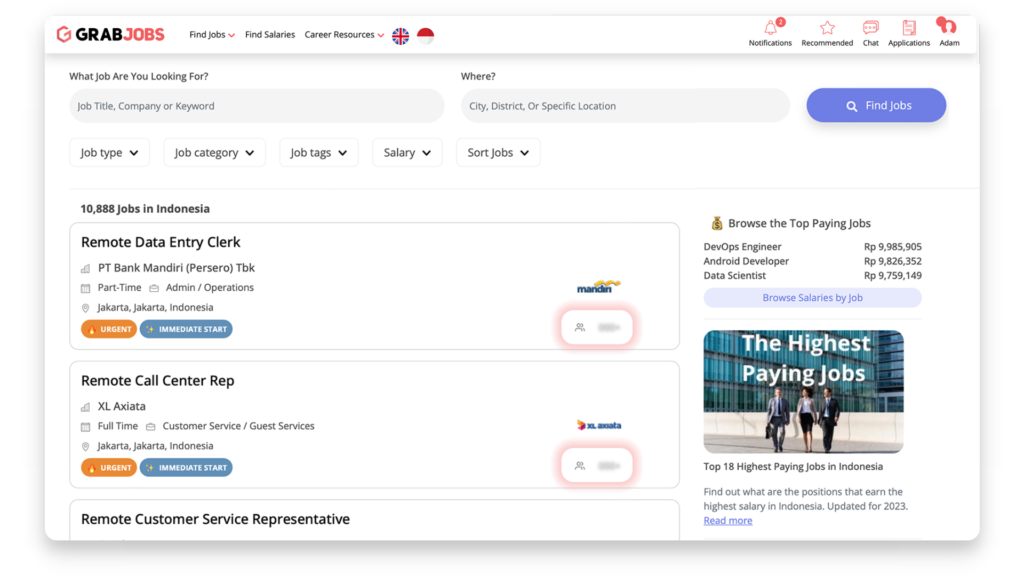This screenshot has height=576, width=1024.
Task: Click Part-Time label on Data Entry Clerk
Action: (x=120, y=287)
